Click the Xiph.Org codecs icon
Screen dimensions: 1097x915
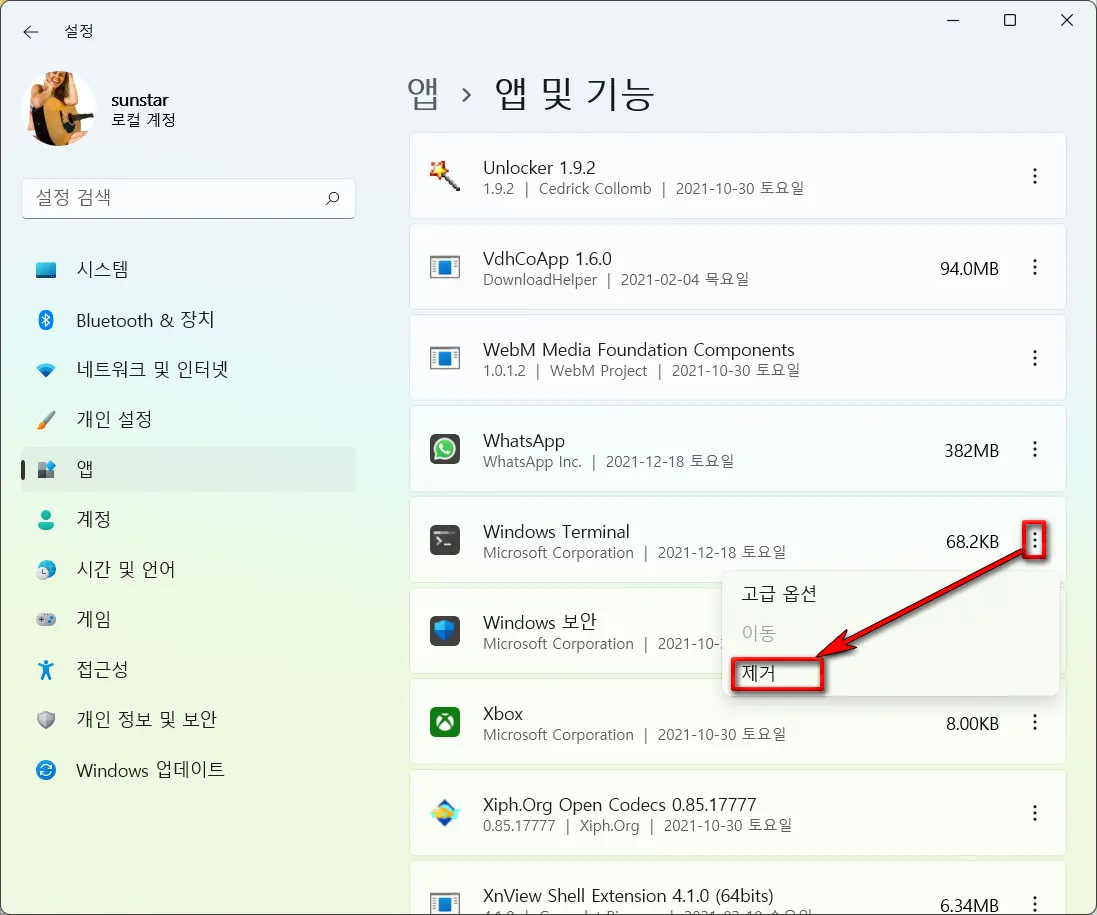click(x=445, y=813)
